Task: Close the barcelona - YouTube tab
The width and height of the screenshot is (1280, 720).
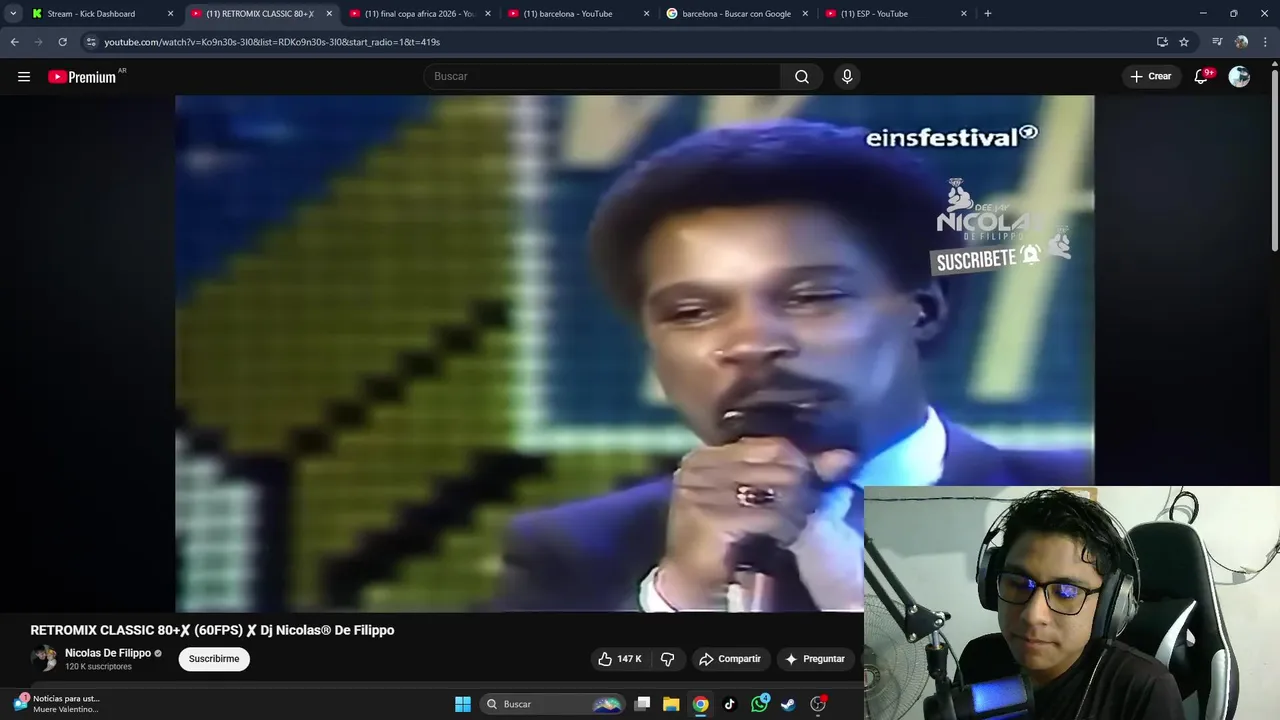Action: click(646, 14)
